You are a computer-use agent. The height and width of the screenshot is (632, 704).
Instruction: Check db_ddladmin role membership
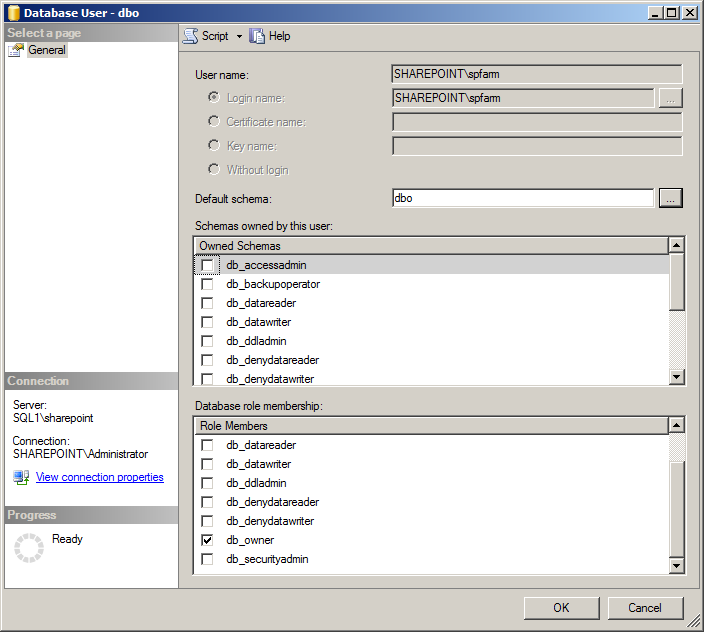click(x=207, y=483)
